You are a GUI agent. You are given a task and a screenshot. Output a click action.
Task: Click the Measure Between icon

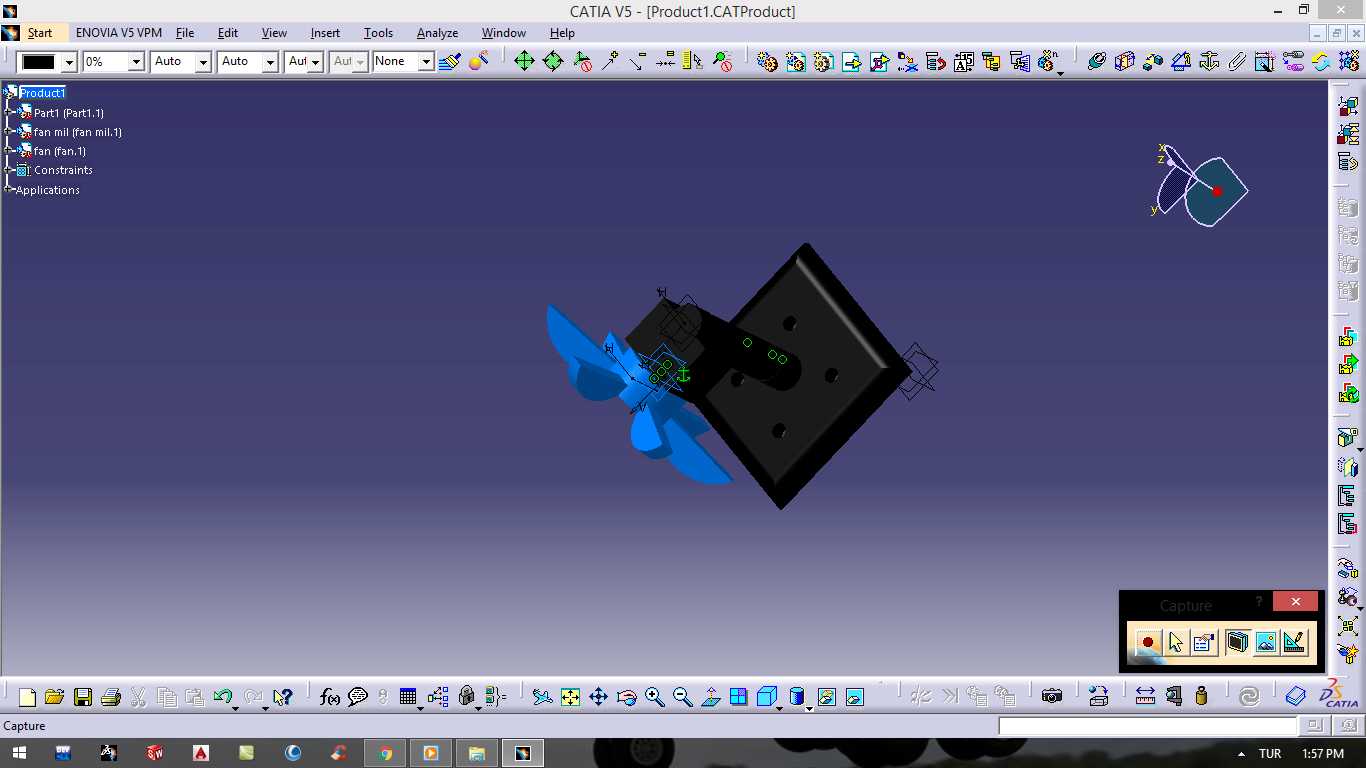[1145, 697]
